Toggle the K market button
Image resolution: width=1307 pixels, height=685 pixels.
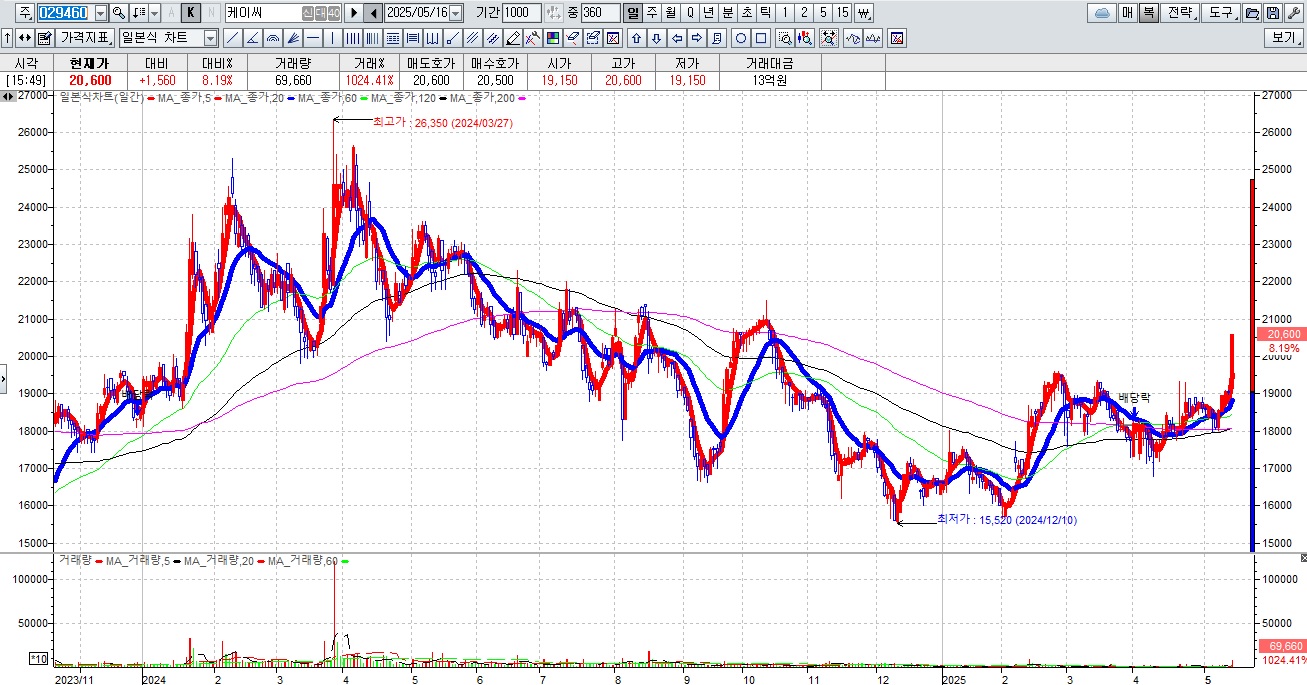pos(190,13)
